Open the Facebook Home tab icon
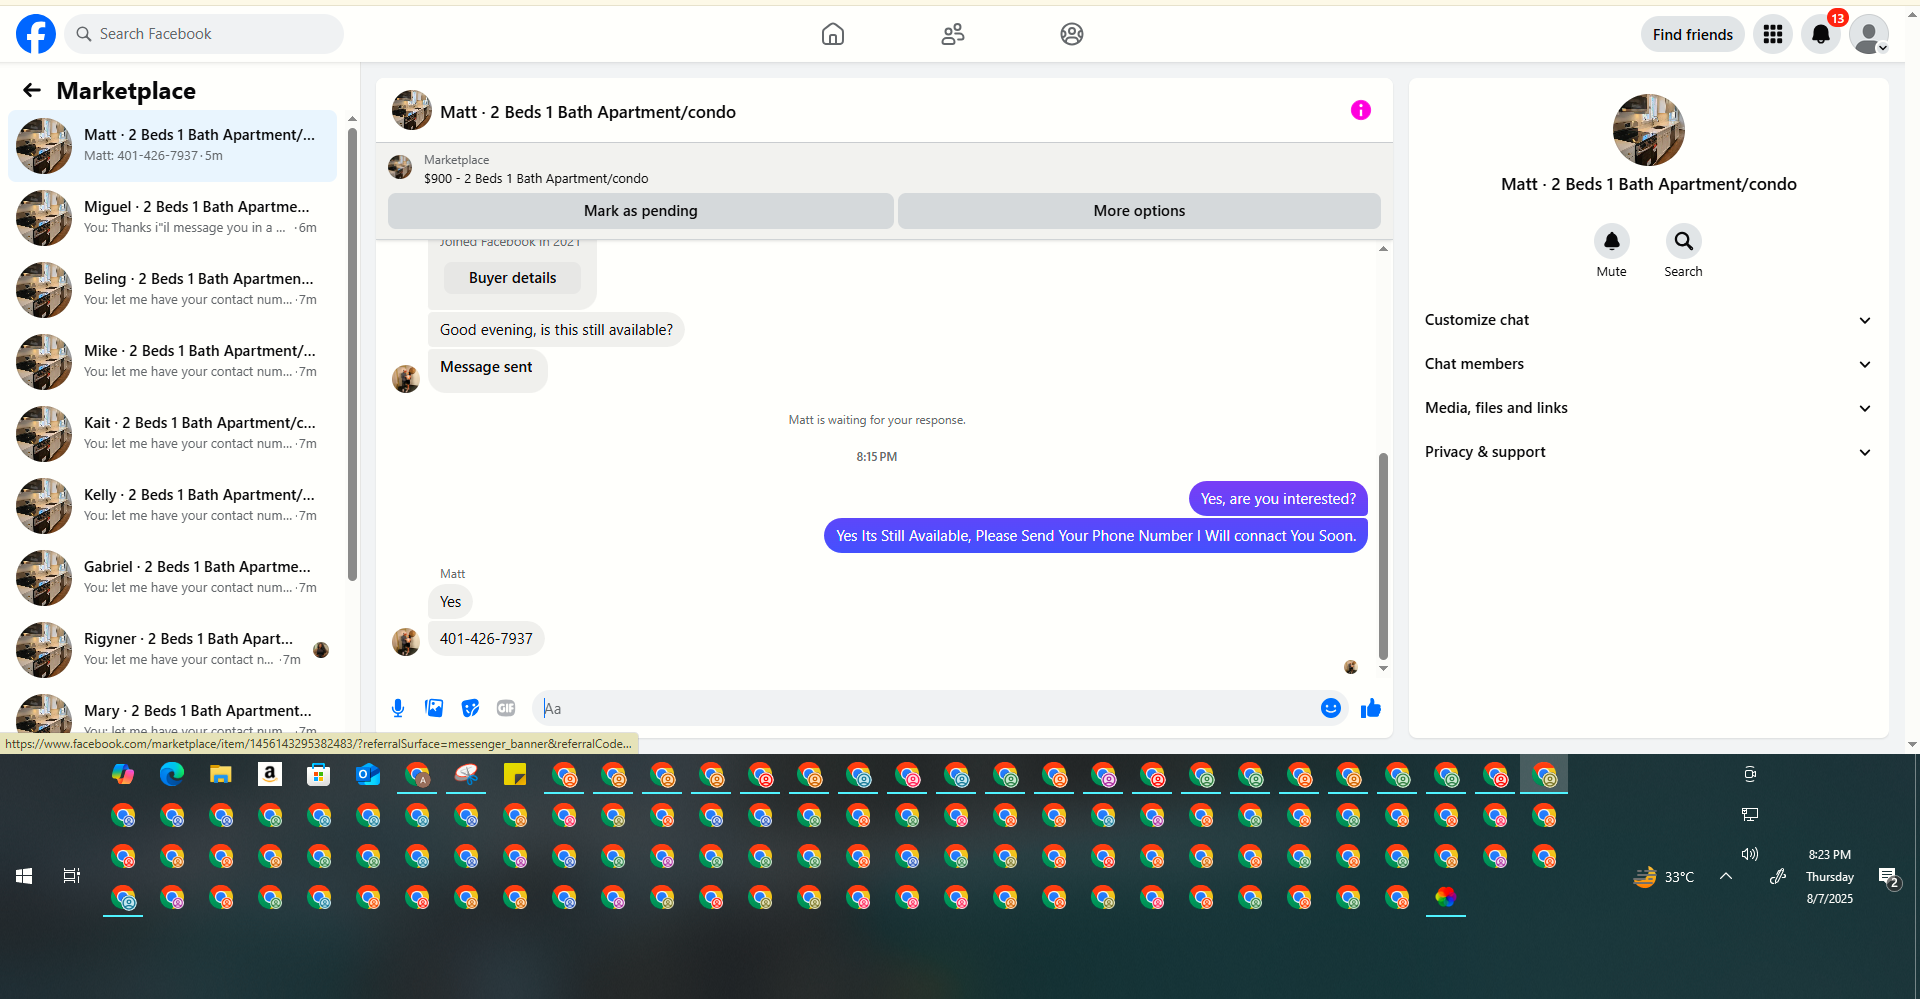Image resolution: width=1920 pixels, height=999 pixels. 833,34
